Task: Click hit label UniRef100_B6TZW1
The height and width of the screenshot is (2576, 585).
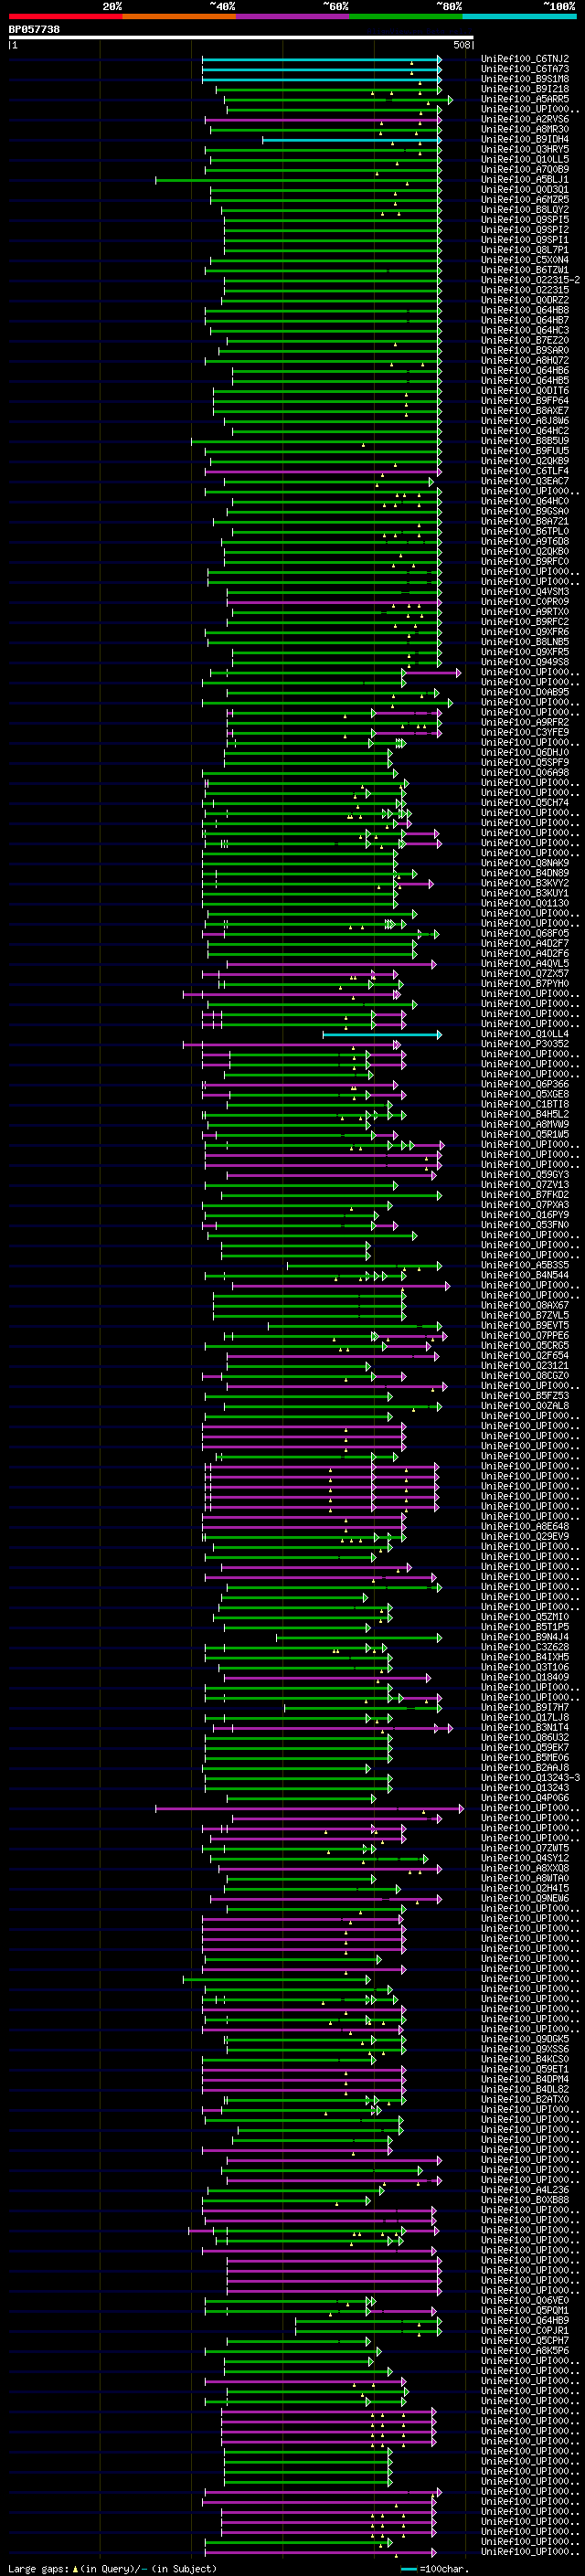Action: [525, 270]
